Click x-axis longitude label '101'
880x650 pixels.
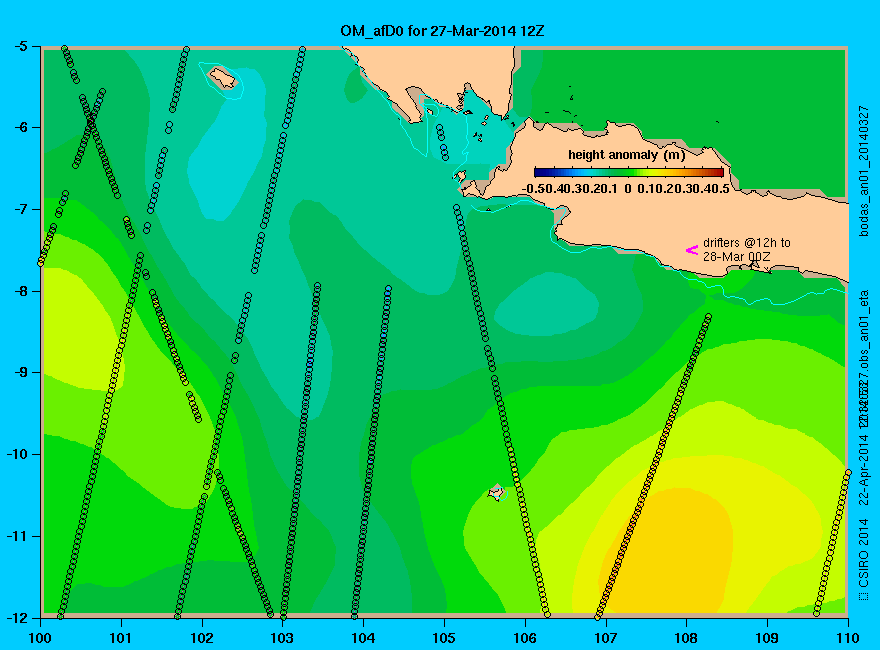pyautogui.click(x=121, y=638)
